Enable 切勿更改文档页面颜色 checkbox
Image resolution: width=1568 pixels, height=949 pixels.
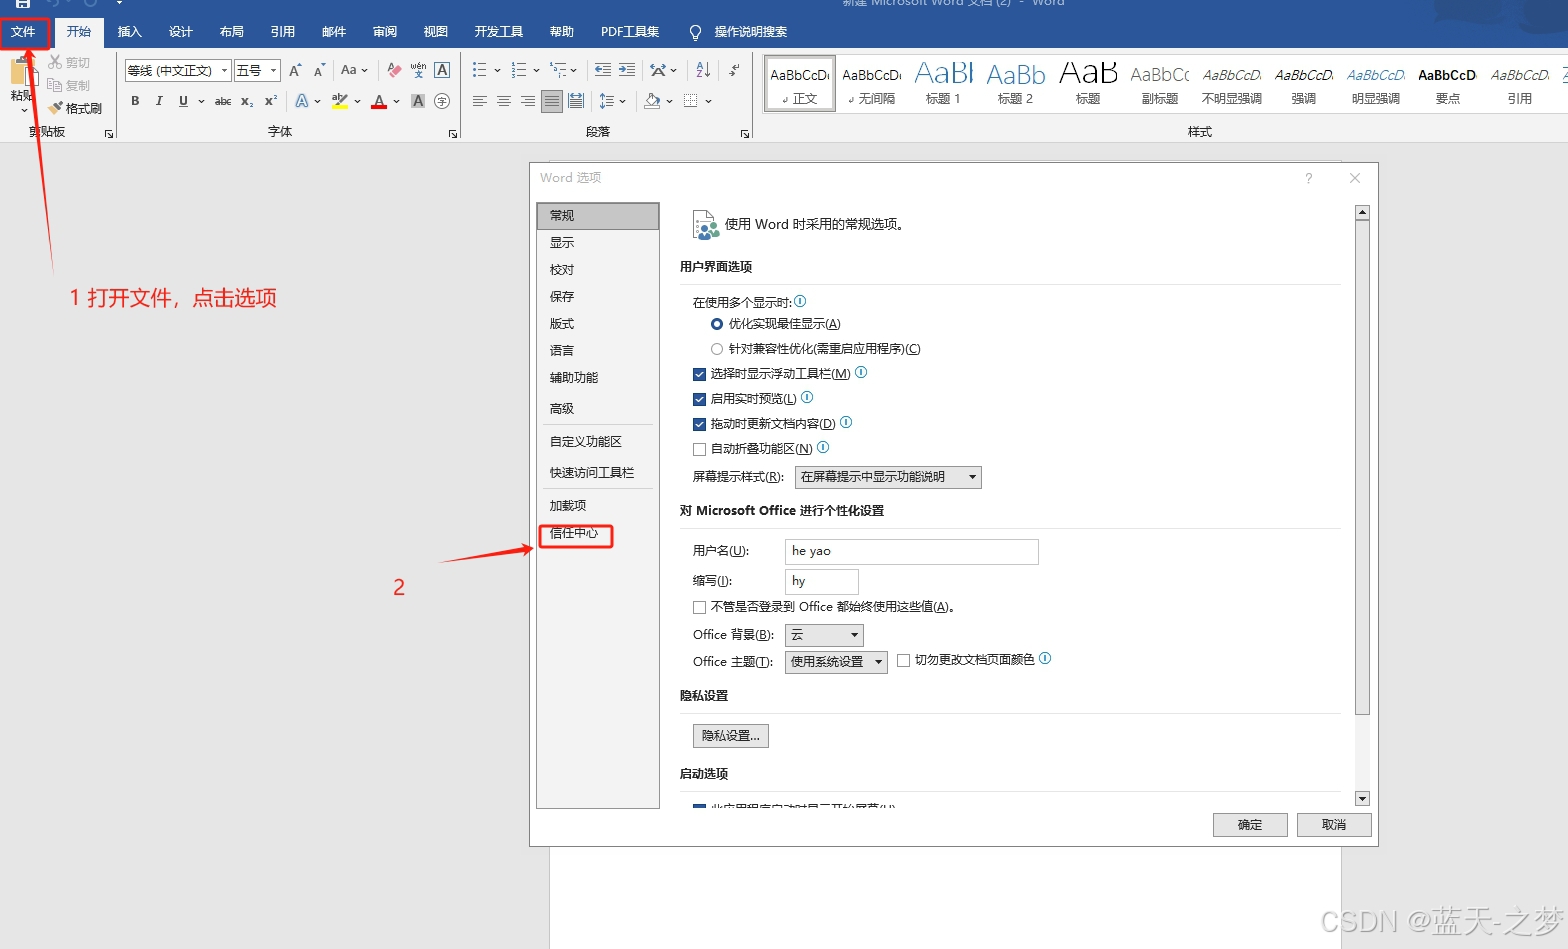[903, 660]
